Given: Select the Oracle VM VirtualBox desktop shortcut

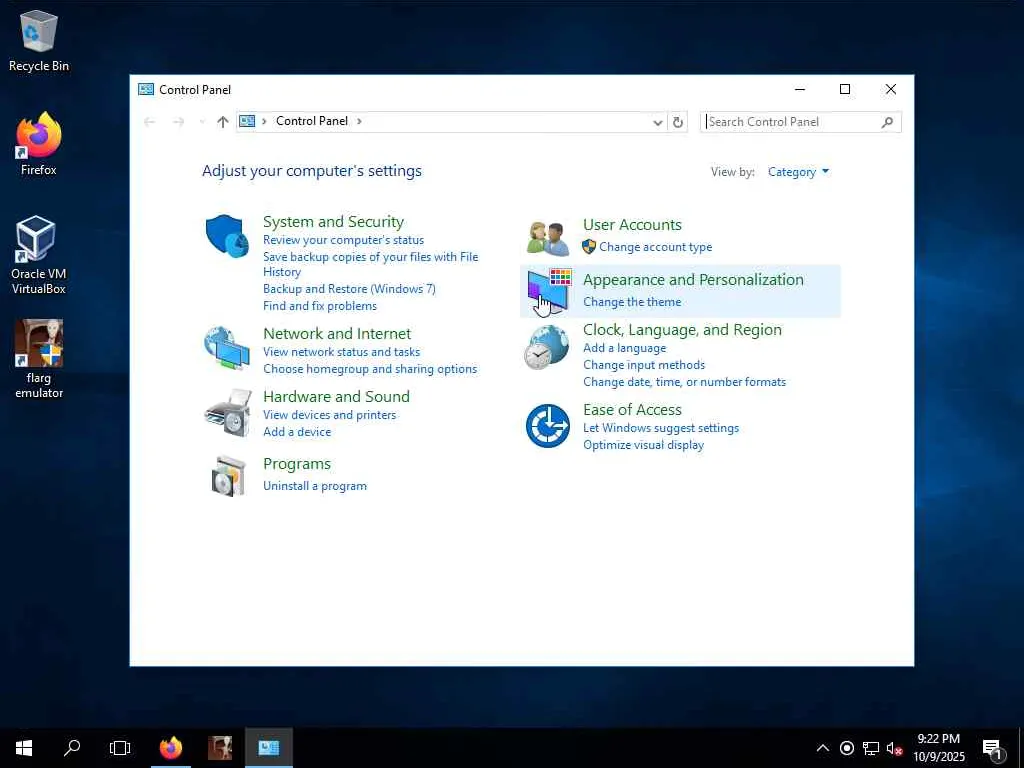Looking at the screenshot, I should point(39,255).
